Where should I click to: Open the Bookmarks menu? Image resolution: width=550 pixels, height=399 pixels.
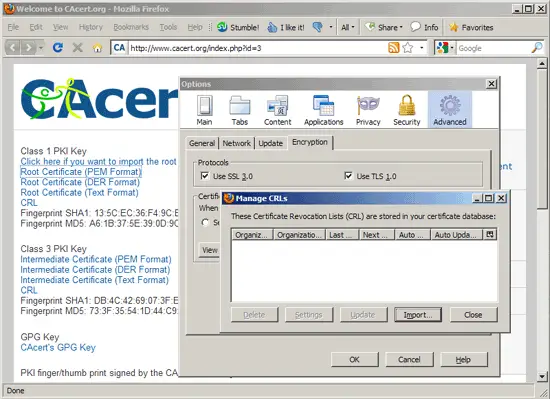point(131,27)
